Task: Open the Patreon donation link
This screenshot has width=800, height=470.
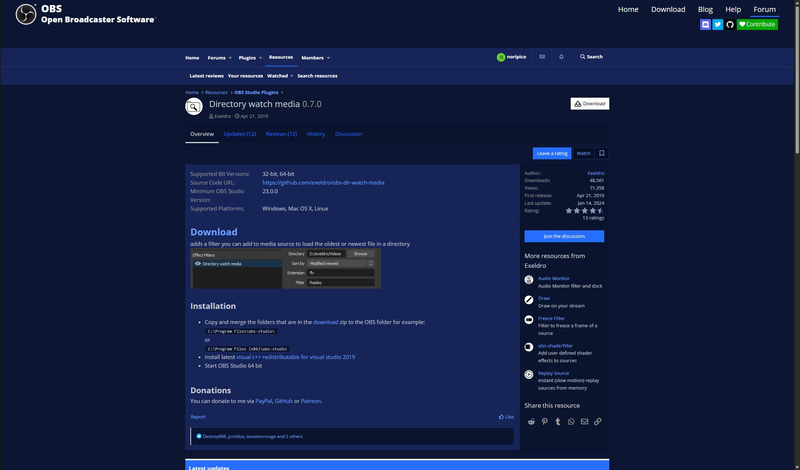Action: [311, 401]
